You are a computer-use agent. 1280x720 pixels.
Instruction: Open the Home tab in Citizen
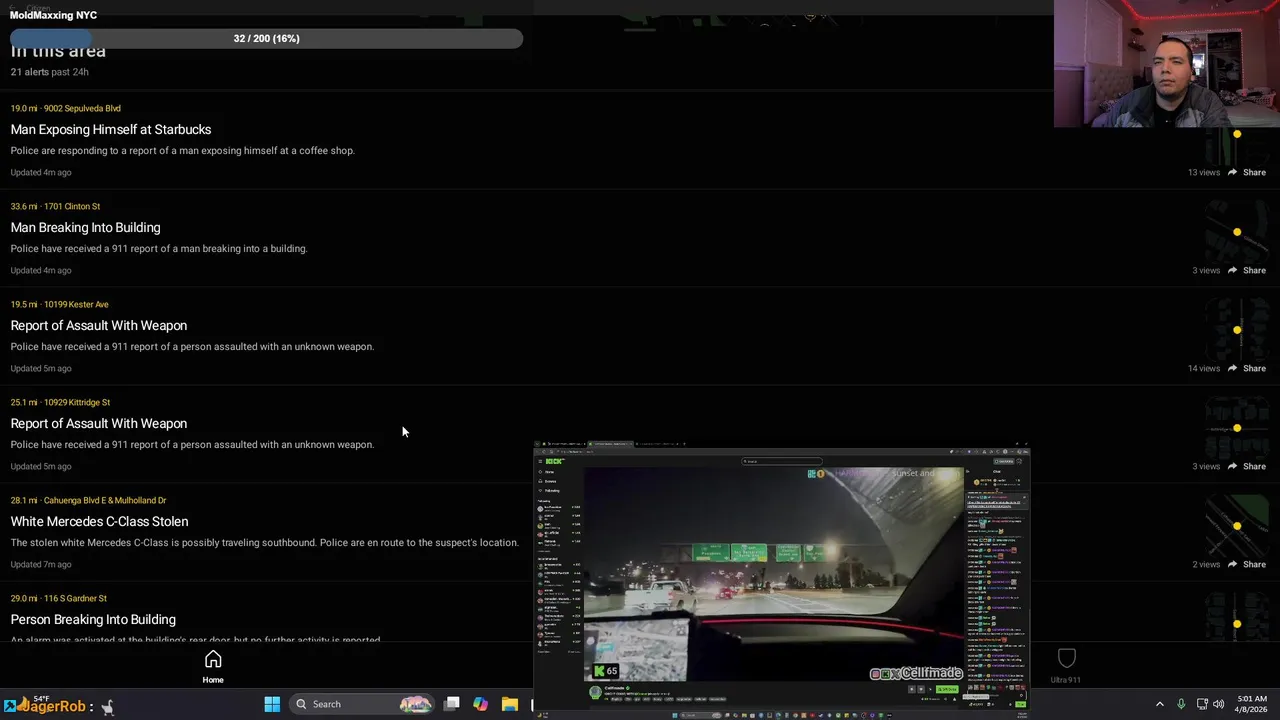click(x=213, y=666)
